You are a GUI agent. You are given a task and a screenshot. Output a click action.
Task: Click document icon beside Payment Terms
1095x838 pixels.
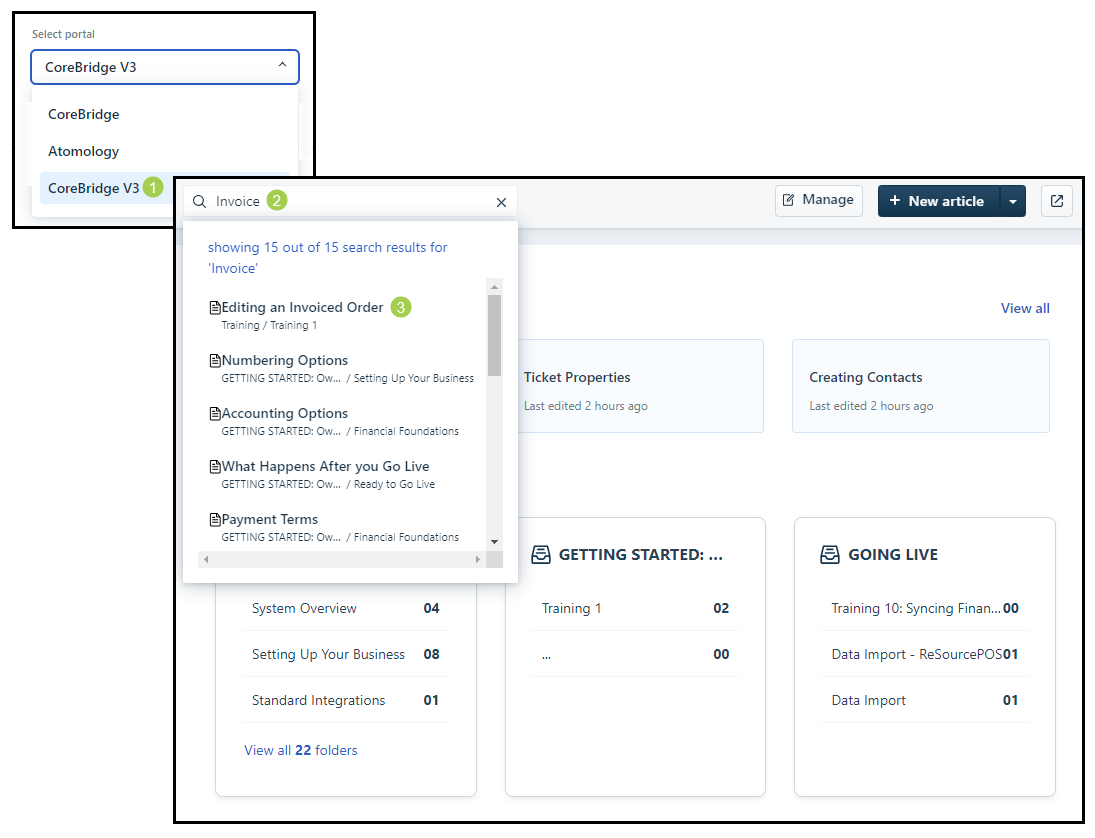pos(215,520)
